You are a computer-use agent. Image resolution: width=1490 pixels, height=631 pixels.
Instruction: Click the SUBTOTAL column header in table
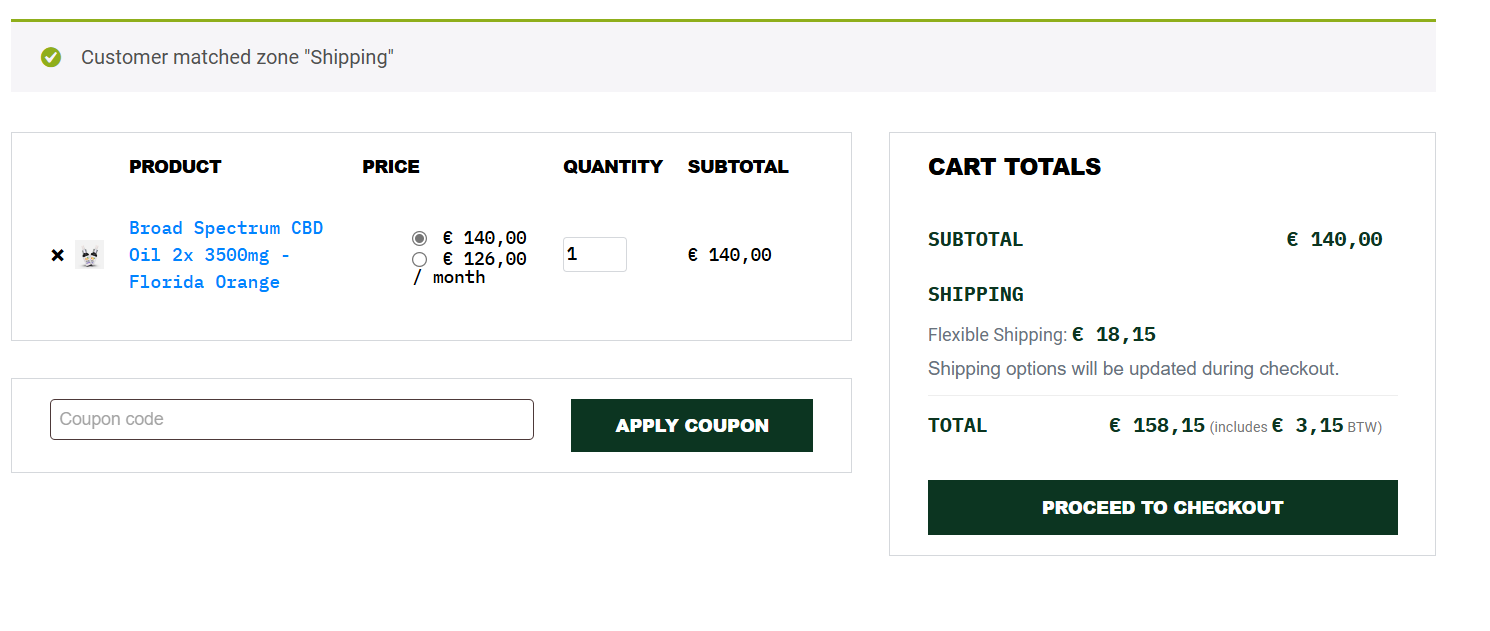[x=738, y=167]
